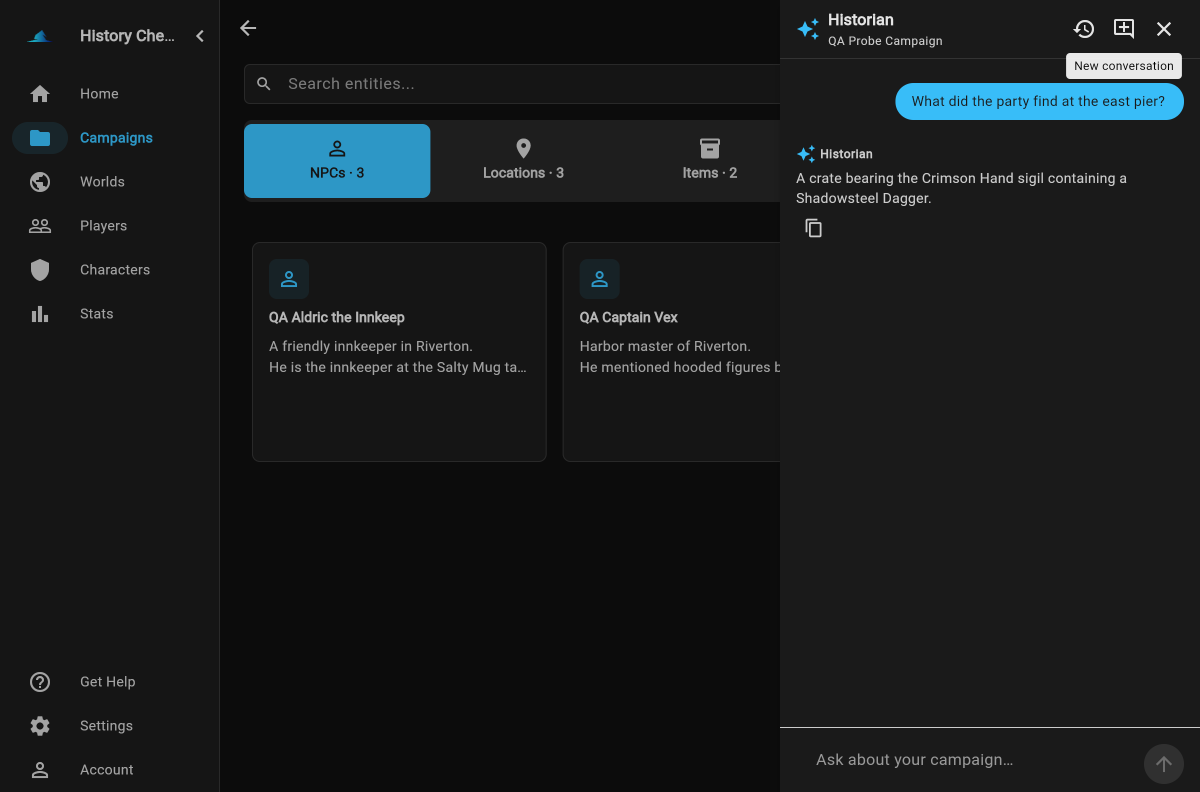Click the search magnifier icon
The width and height of the screenshot is (1200, 792).
pos(264,84)
